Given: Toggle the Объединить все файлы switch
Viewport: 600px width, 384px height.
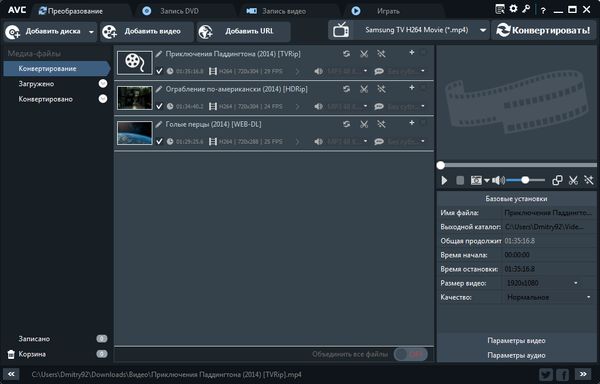Looking at the screenshot, I should (x=411, y=354).
